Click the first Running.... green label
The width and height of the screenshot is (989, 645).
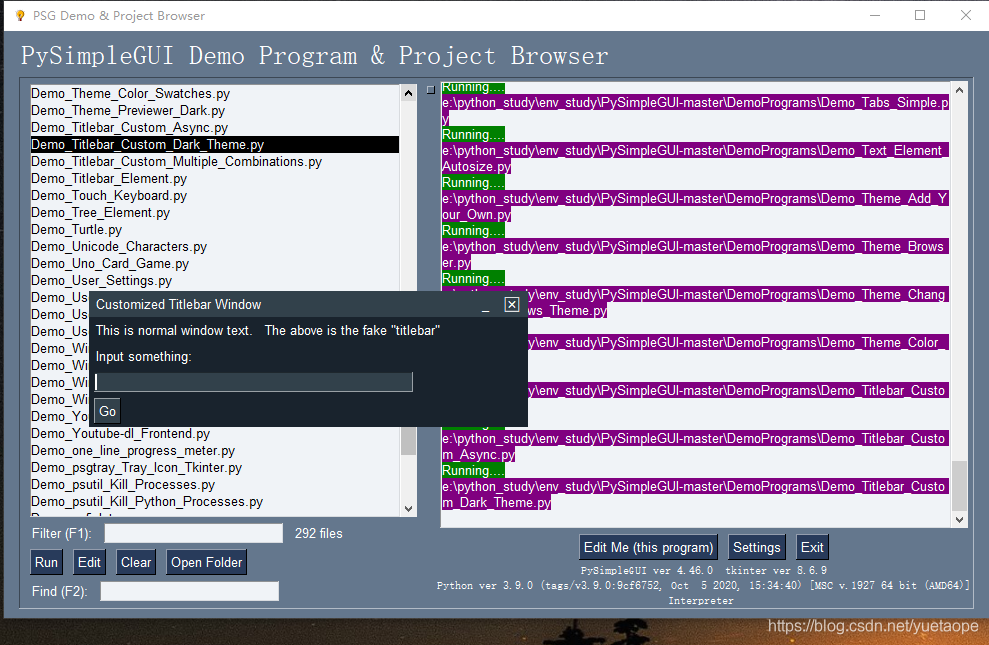point(473,88)
